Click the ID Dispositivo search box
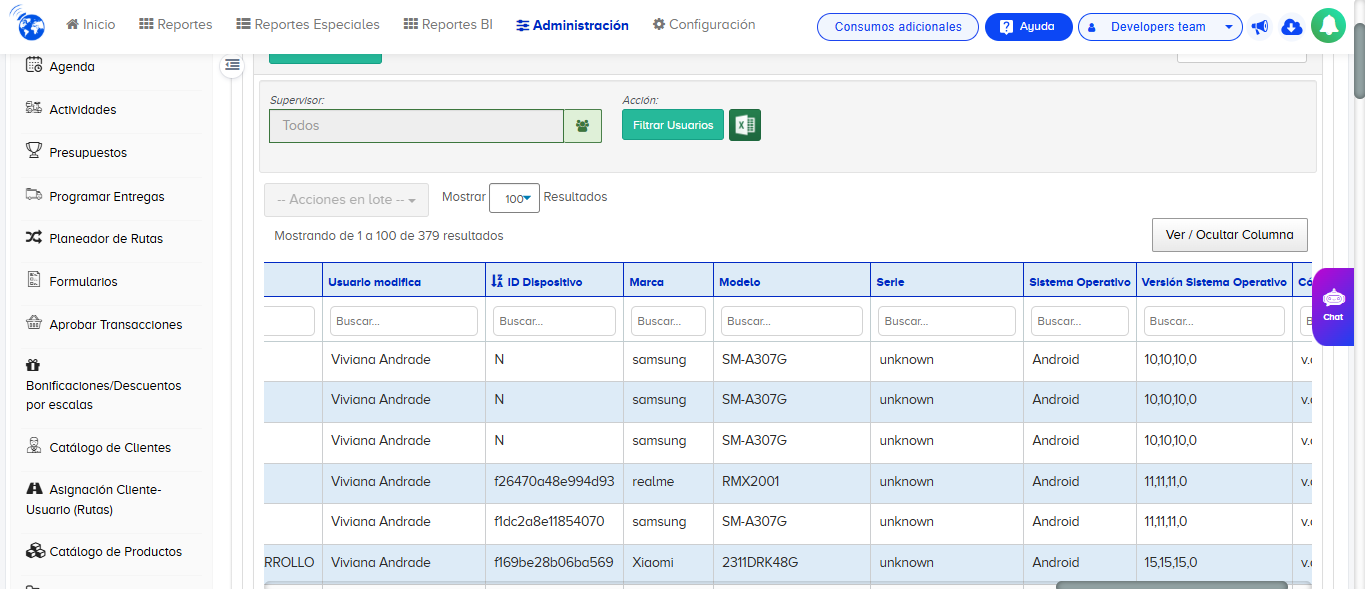 [x=554, y=321]
